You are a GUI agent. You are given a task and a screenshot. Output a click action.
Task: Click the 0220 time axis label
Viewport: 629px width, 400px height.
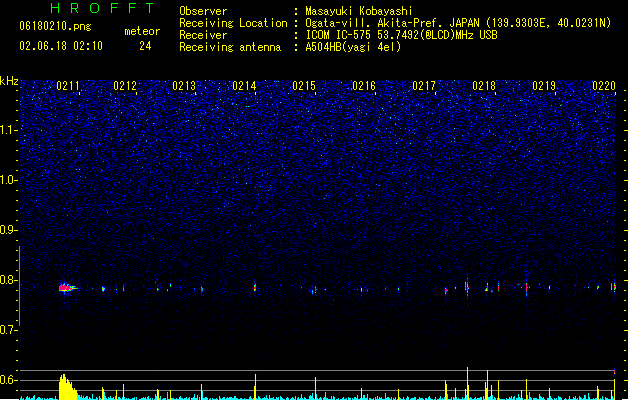click(x=604, y=86)
